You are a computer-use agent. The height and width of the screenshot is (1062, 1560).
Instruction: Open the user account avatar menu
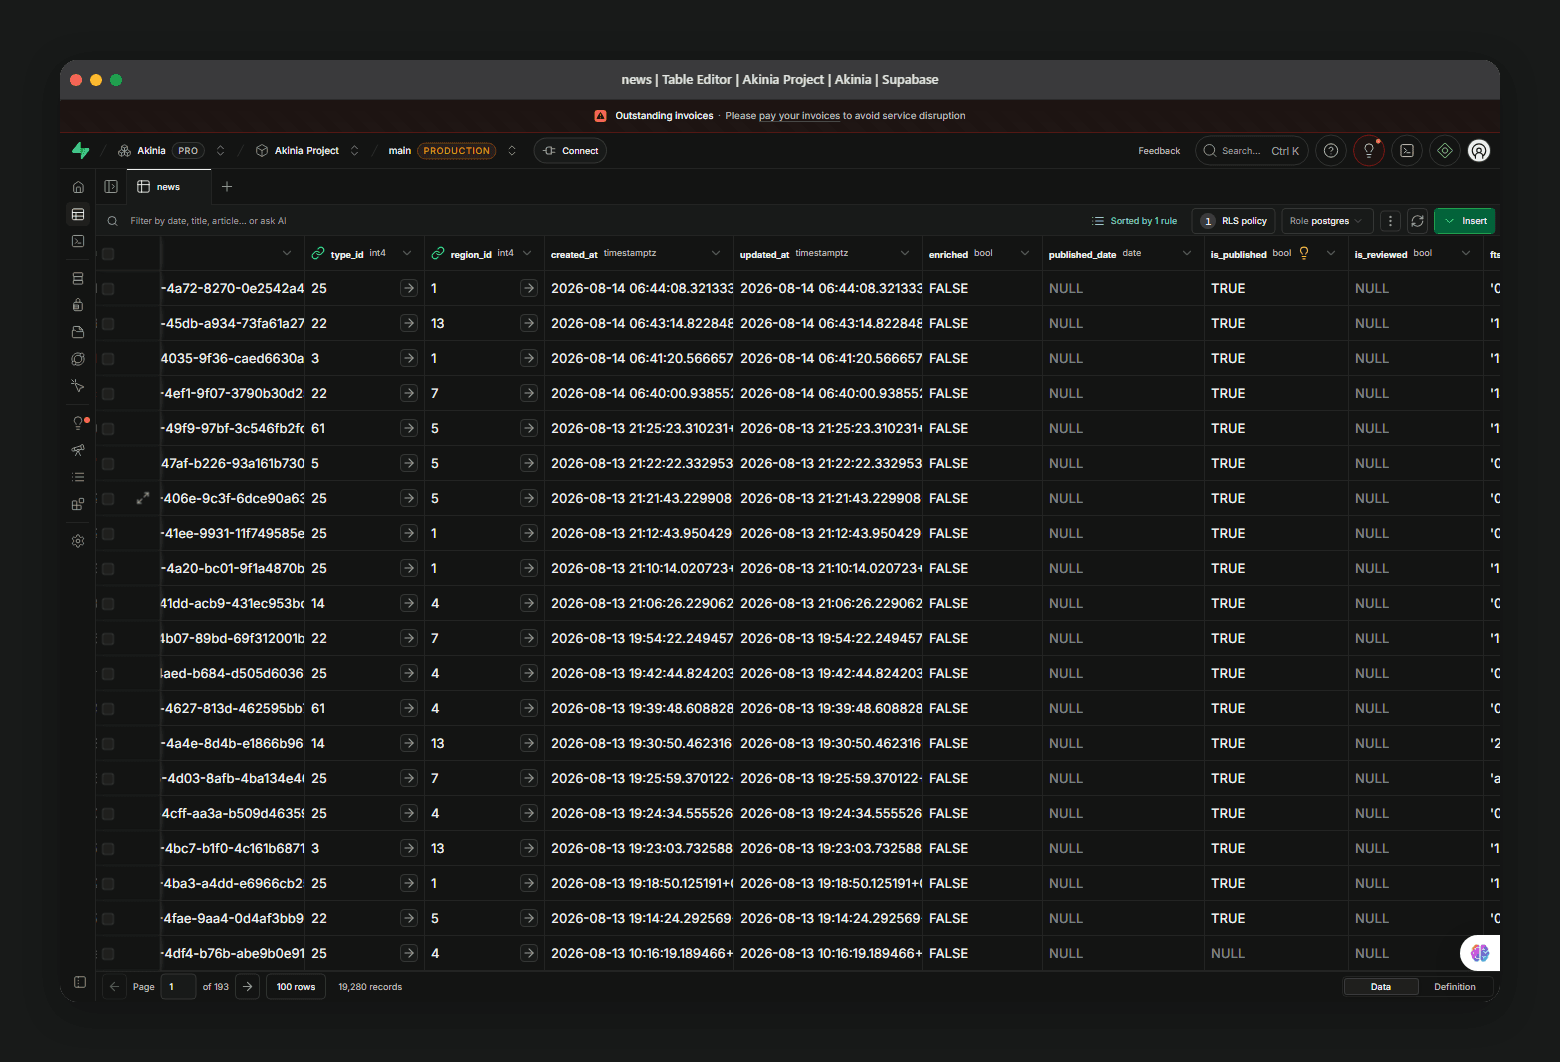1479,151
